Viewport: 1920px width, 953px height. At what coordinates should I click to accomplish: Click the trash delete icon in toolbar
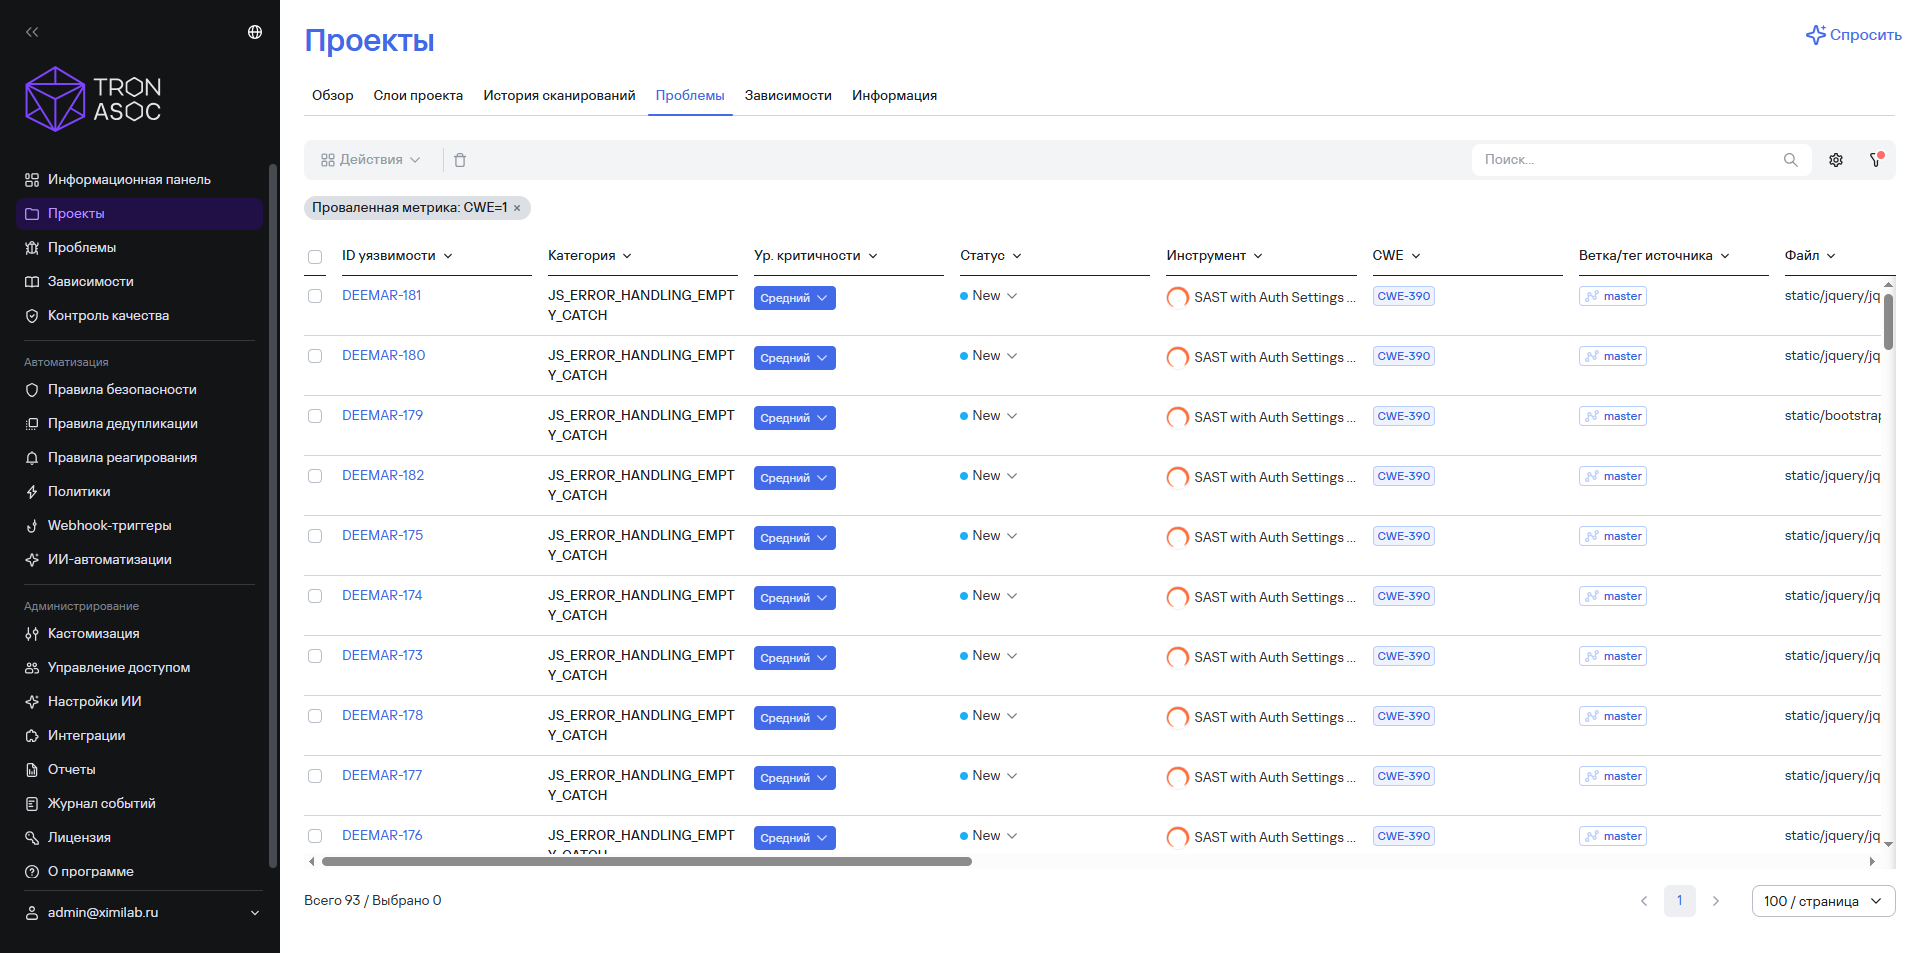[x=460, y=160]
